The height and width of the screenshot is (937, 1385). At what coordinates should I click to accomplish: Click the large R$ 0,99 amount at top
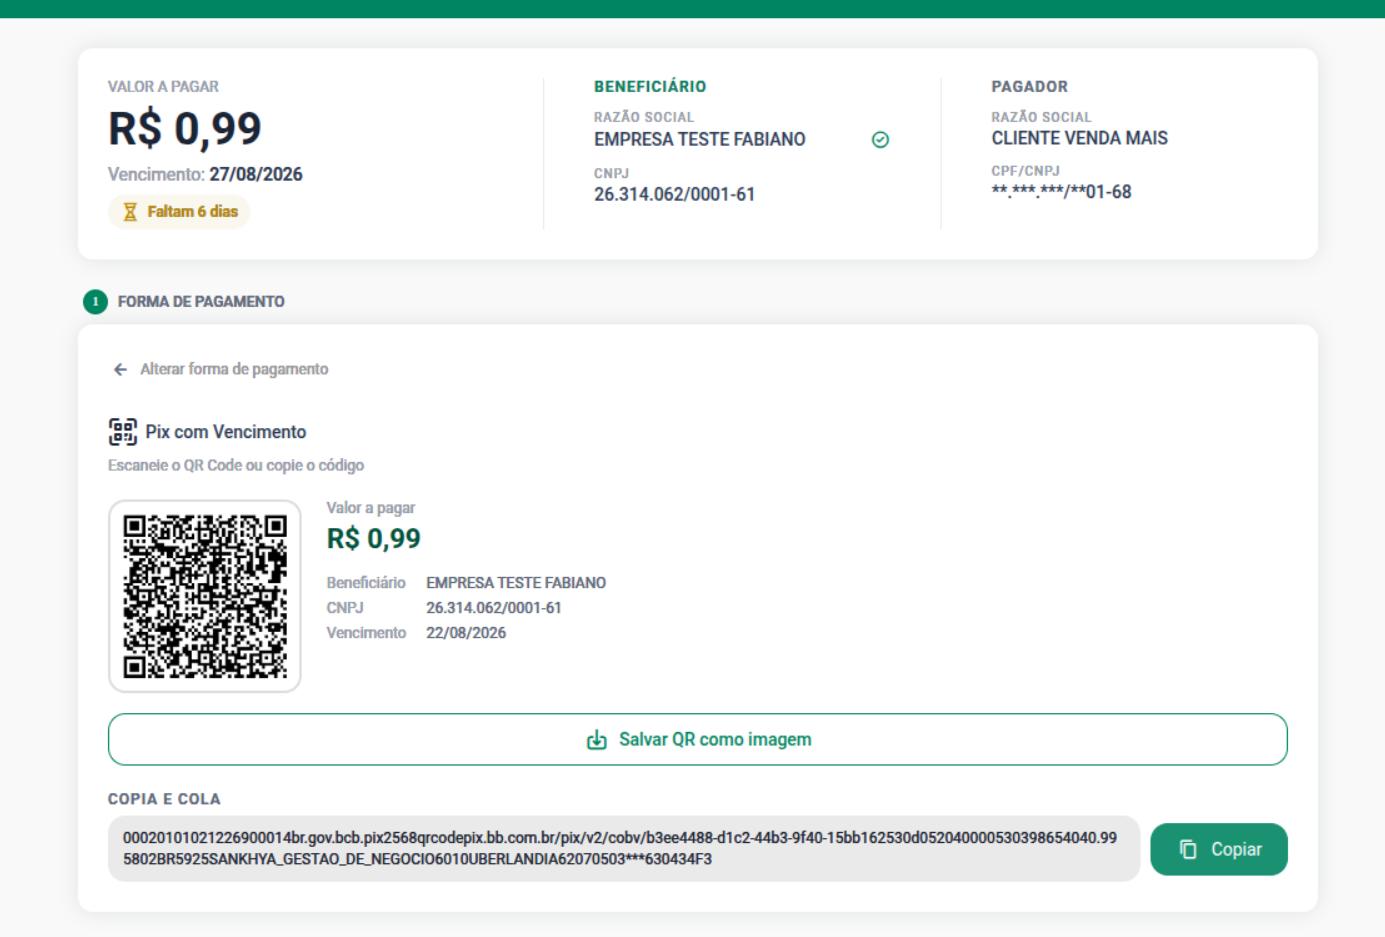point(185,129)
